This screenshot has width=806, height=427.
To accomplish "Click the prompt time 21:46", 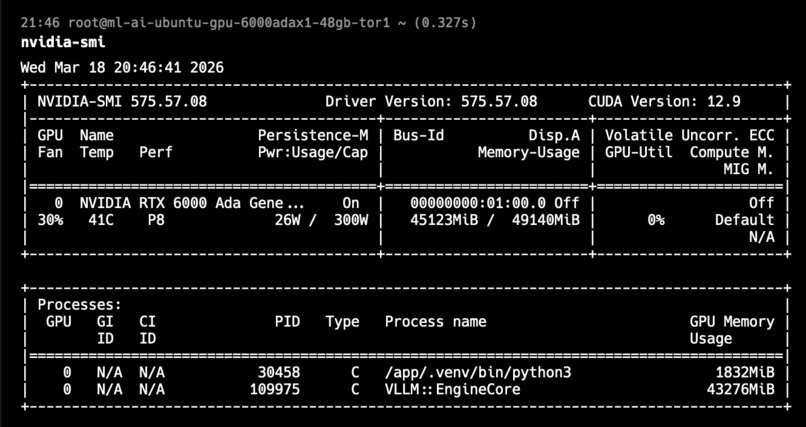I will tap(42, 23).
